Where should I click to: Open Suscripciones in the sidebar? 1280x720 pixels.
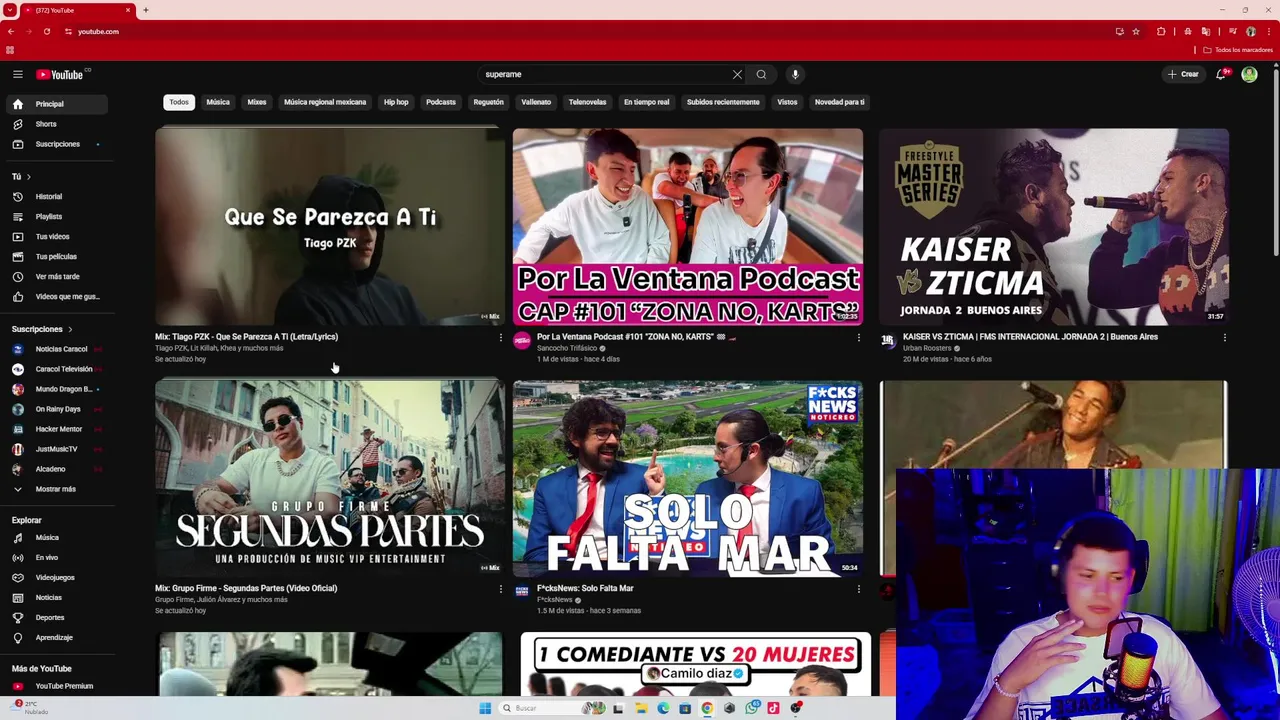[57, 144]
